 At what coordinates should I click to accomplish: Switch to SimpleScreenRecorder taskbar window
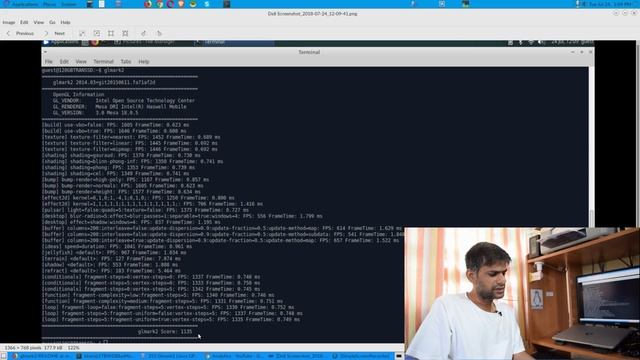click(x=361, y=356)
